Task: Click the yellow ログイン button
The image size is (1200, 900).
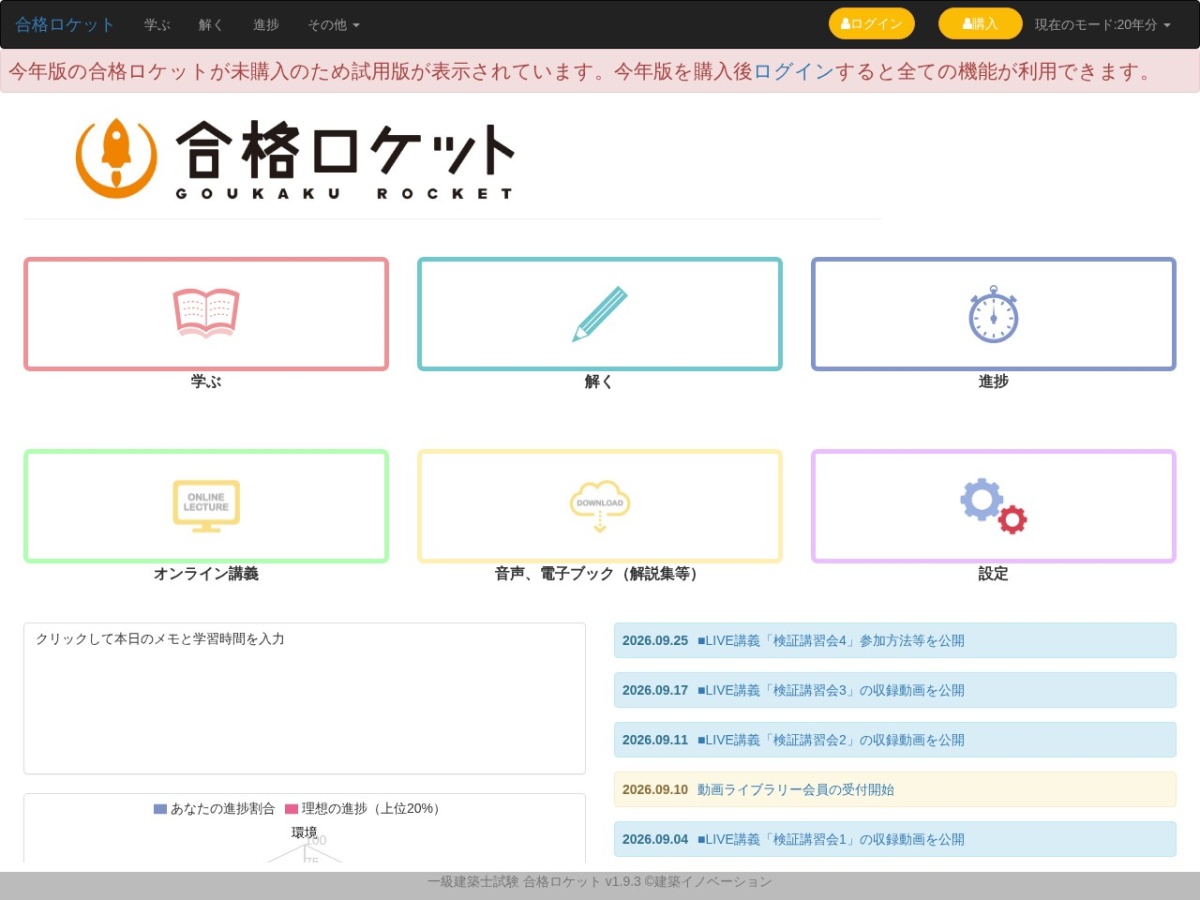Action: click(x=872, y=24)
